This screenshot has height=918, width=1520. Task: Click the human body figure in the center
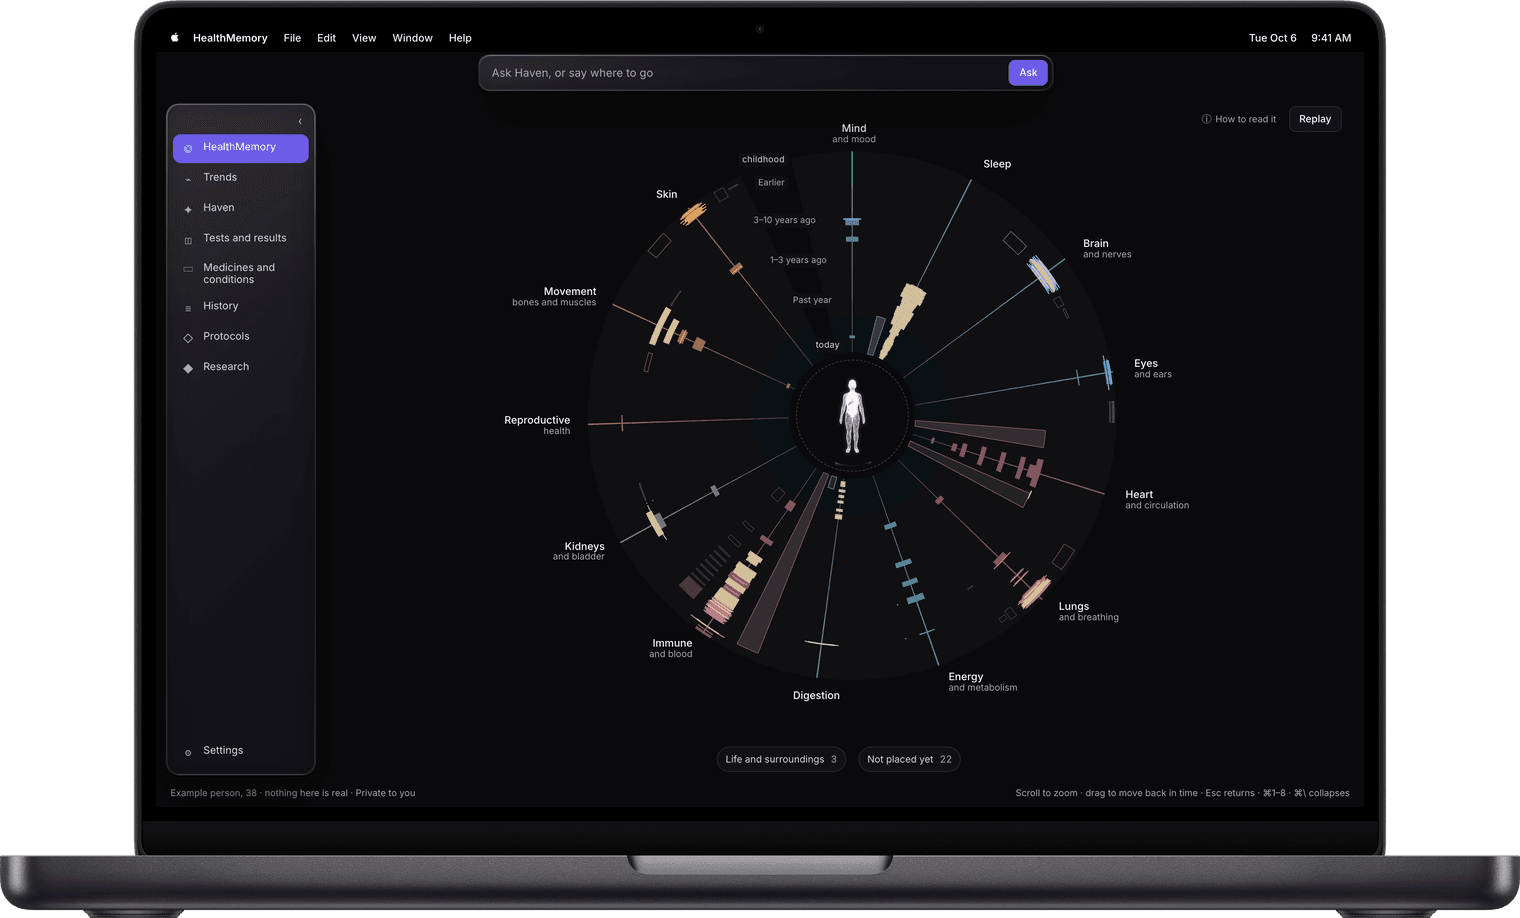[x=852, y=416]
